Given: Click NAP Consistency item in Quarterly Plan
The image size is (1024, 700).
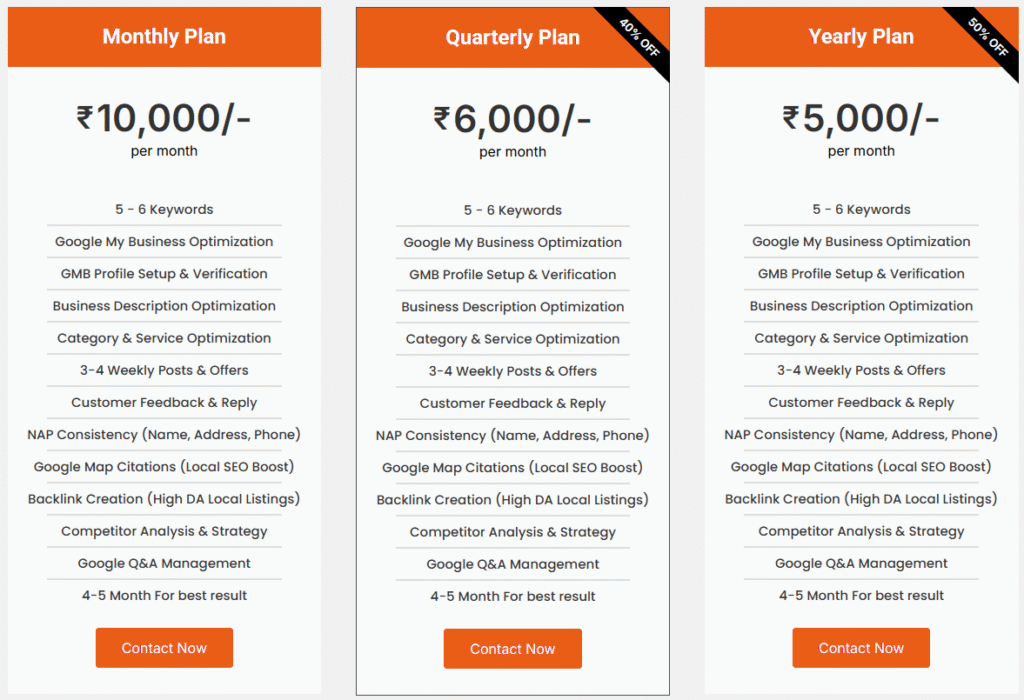Looking at the screenshot, I should tap(512, 435).
